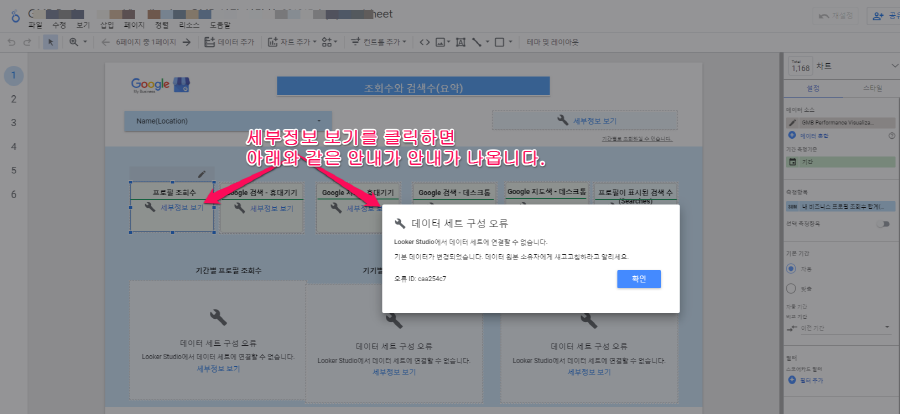Click the Google My Business logo
Image resolution: width=900 pixels, height=414 pixels.
coord(160,85)
